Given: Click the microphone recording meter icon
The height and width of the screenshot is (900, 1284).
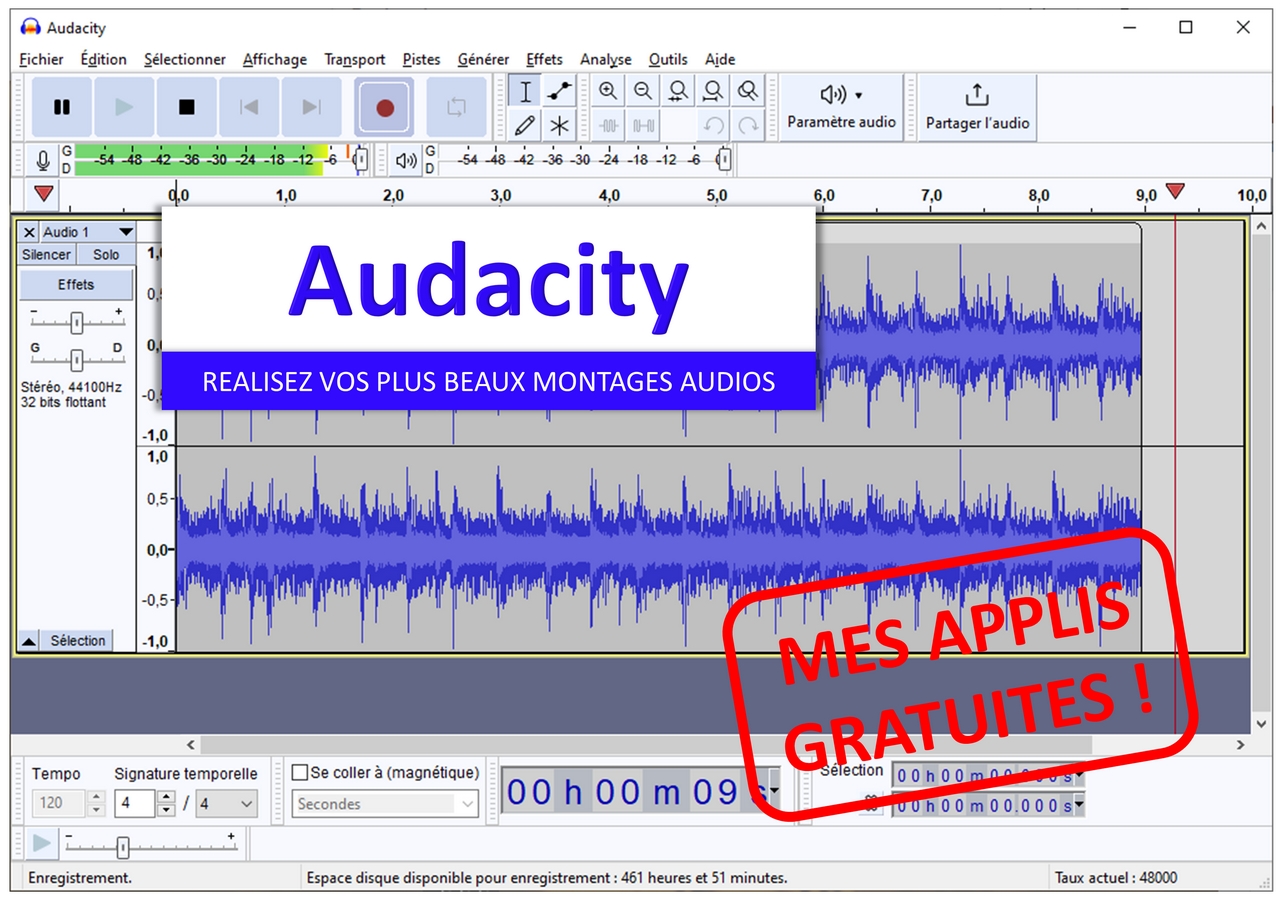Looking at the screenshot, I should click(43, 160).
